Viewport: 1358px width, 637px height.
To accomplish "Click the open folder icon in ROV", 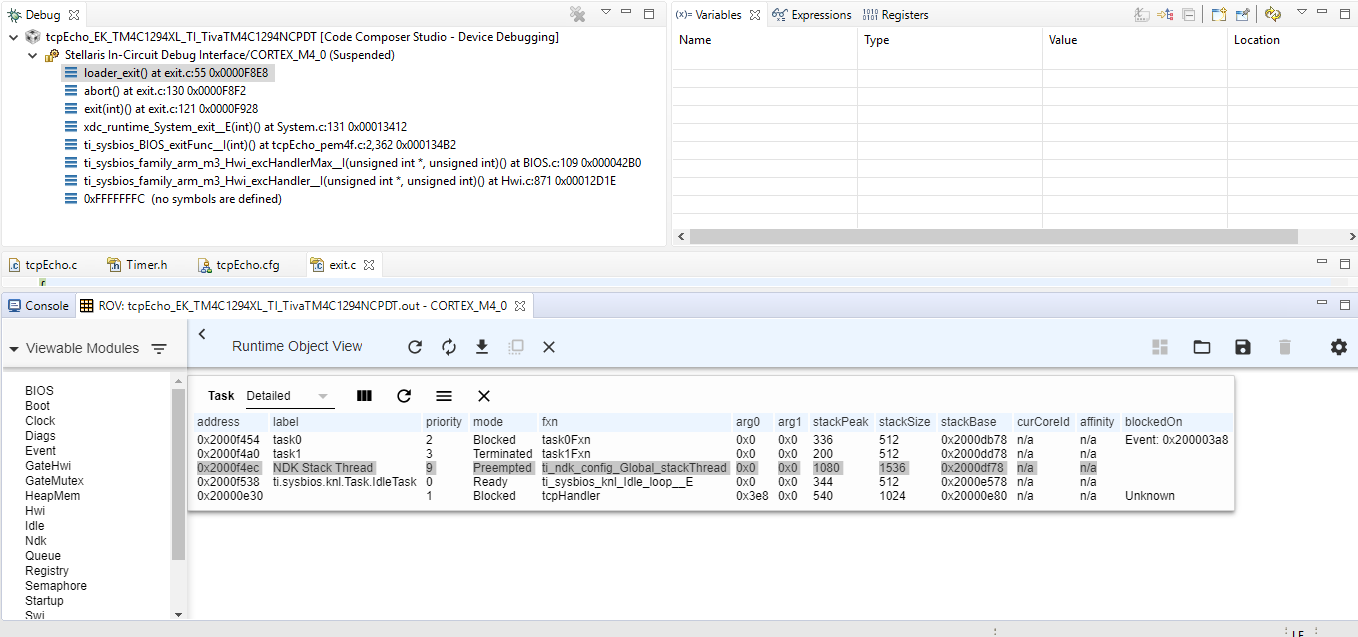I will (1202, 347).
